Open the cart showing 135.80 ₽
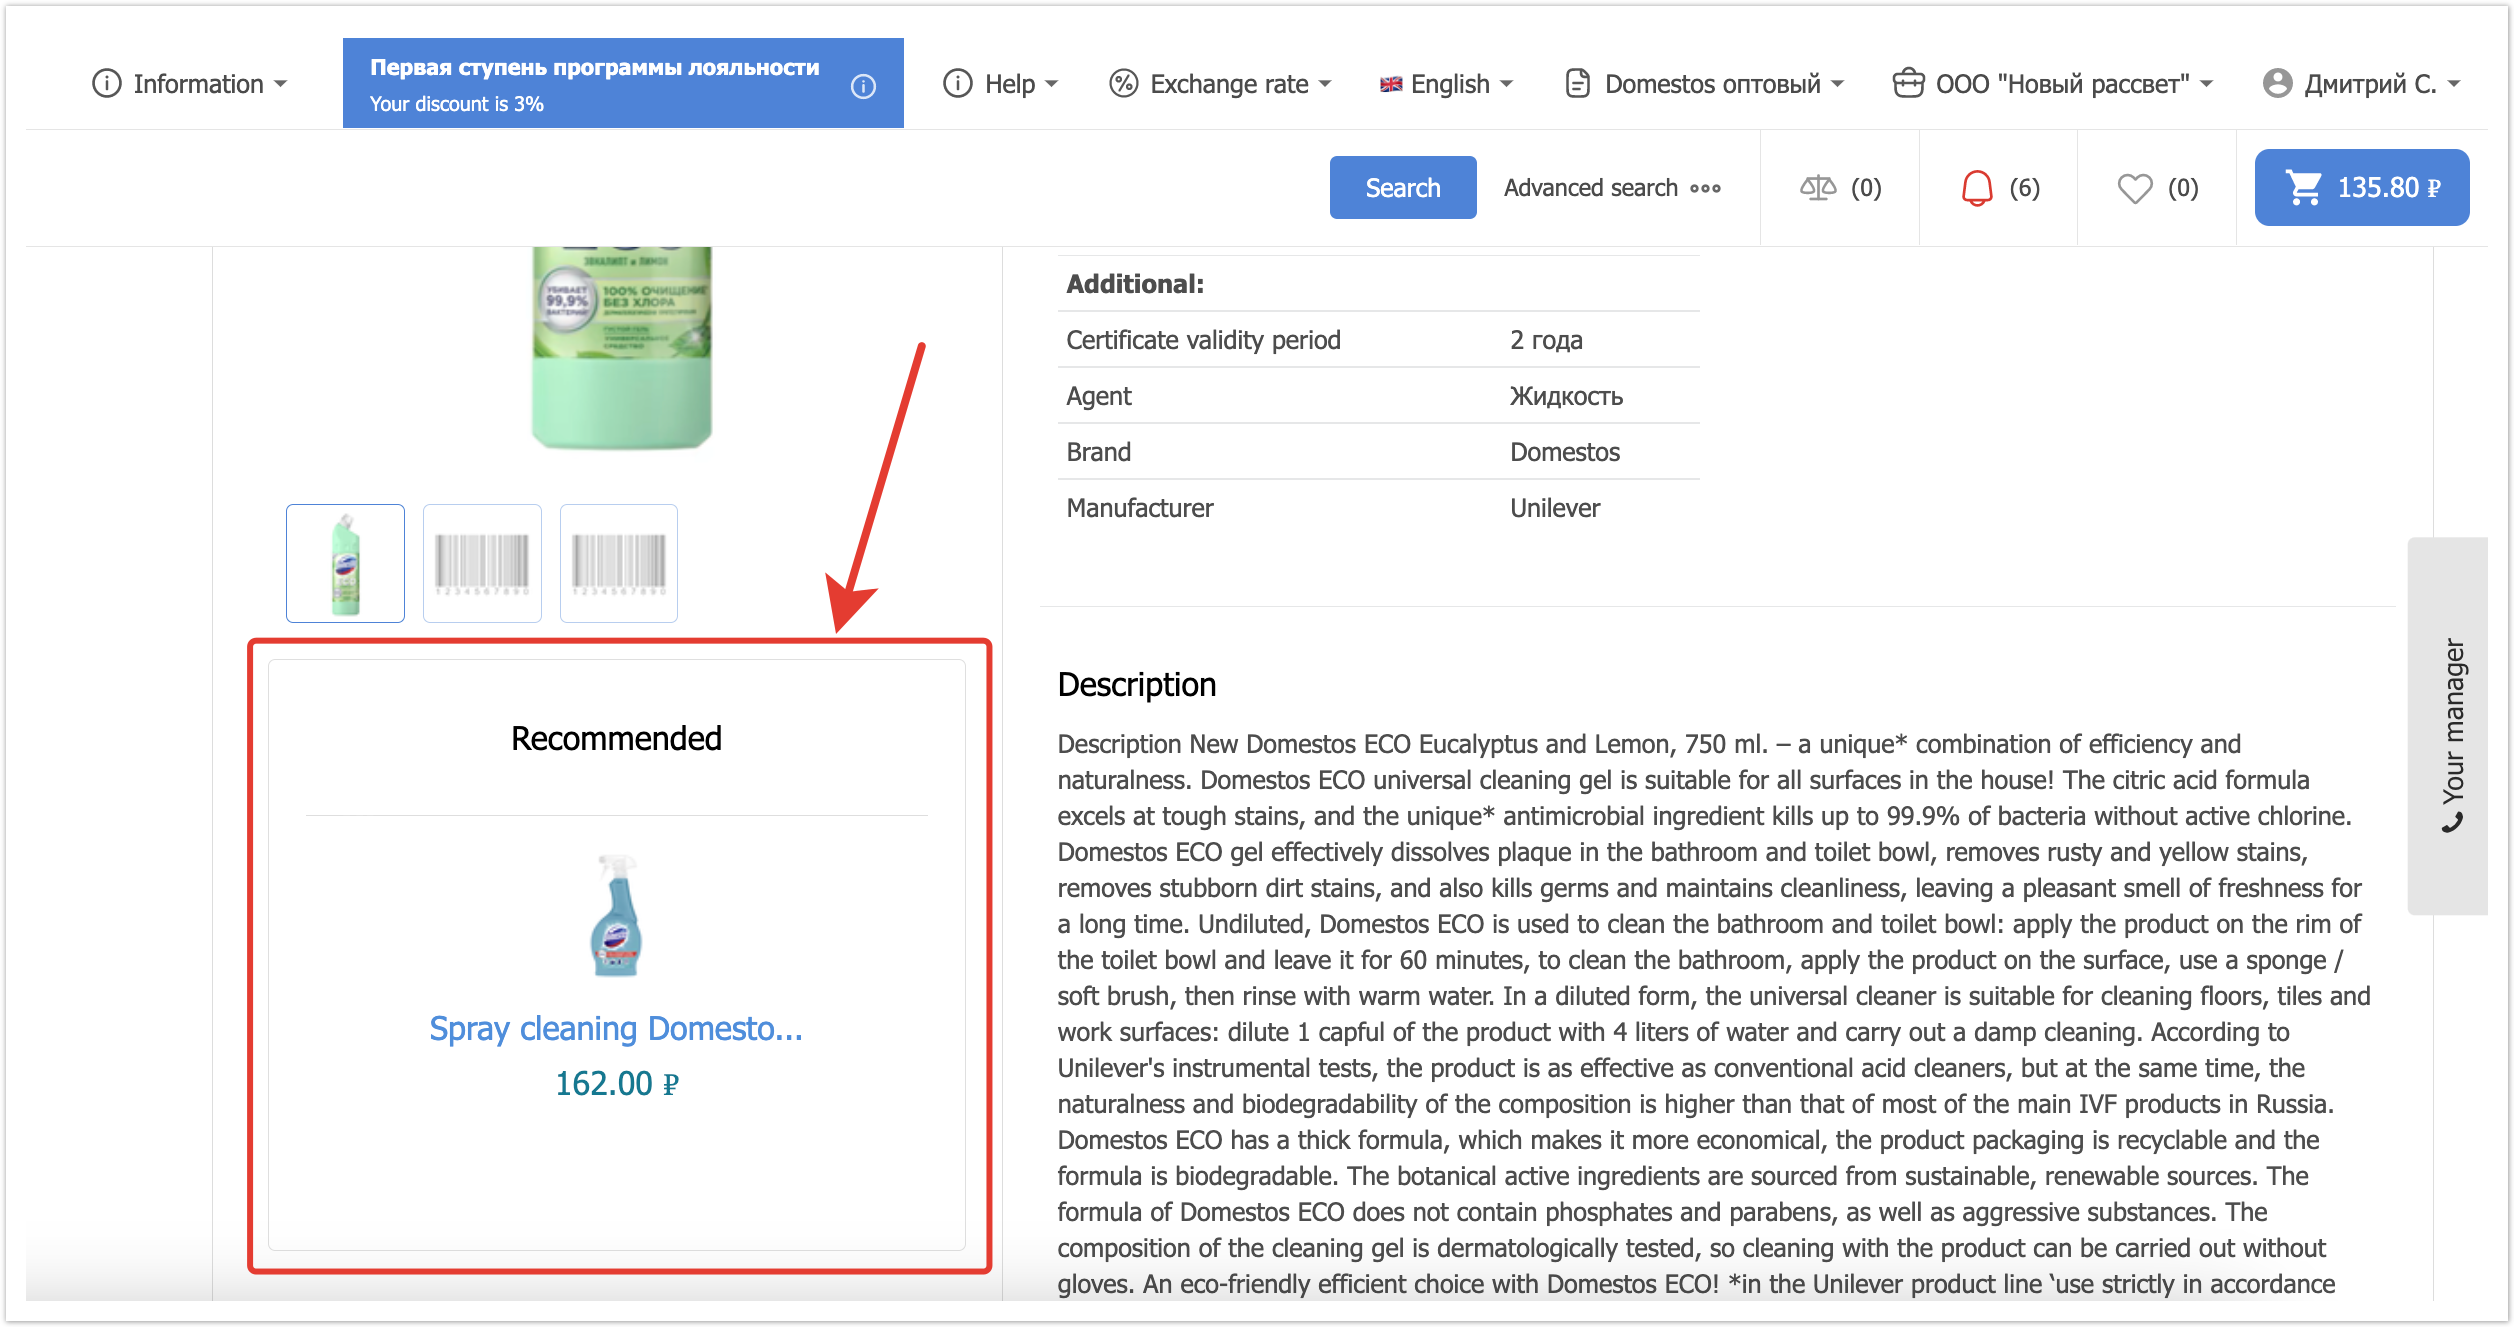The width and height of the screenshot is (2514, 1327). (x=2362, y=188)
